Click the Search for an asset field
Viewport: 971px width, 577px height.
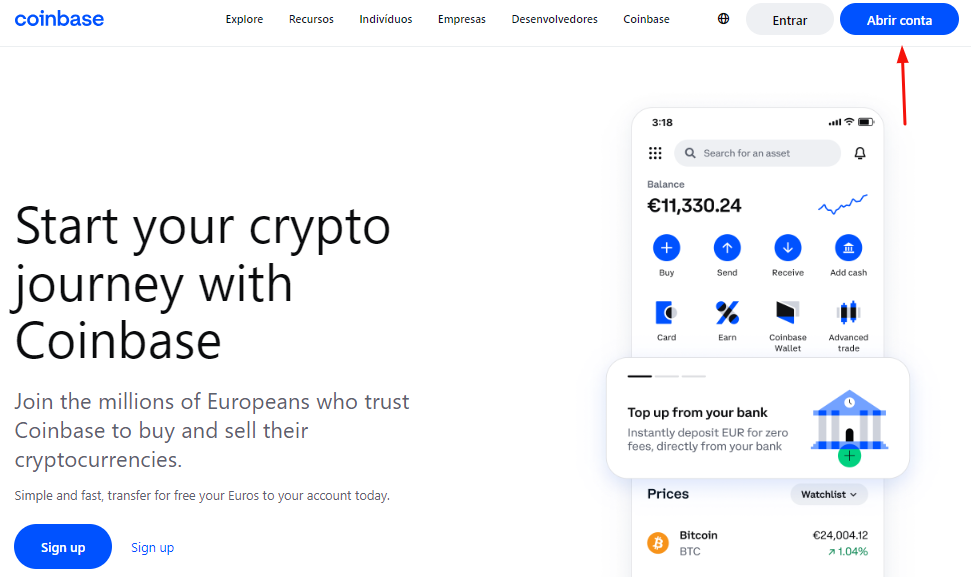point(757,153)
